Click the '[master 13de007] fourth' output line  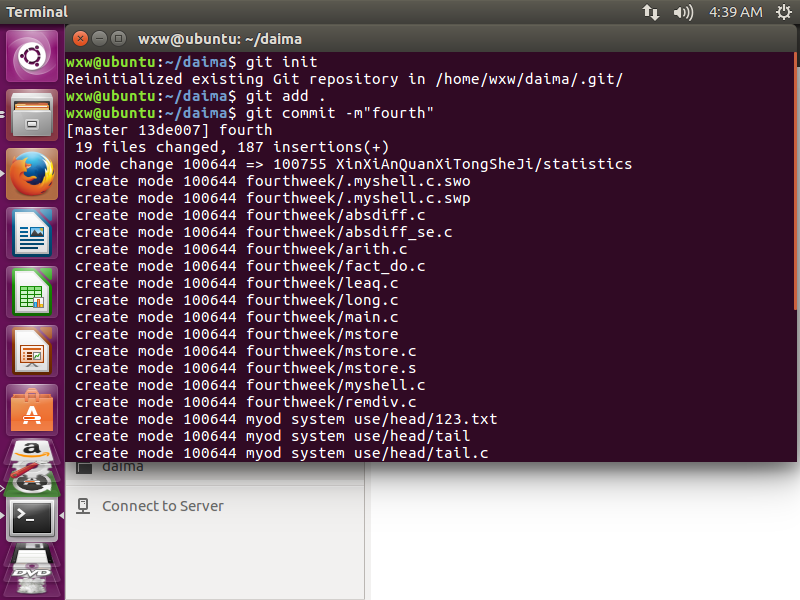click(169, 130)
